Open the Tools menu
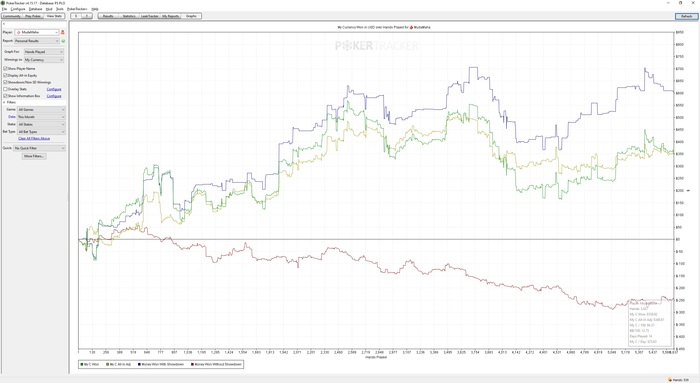The height and width of the screenshot is (383, 700). [60, 9]
